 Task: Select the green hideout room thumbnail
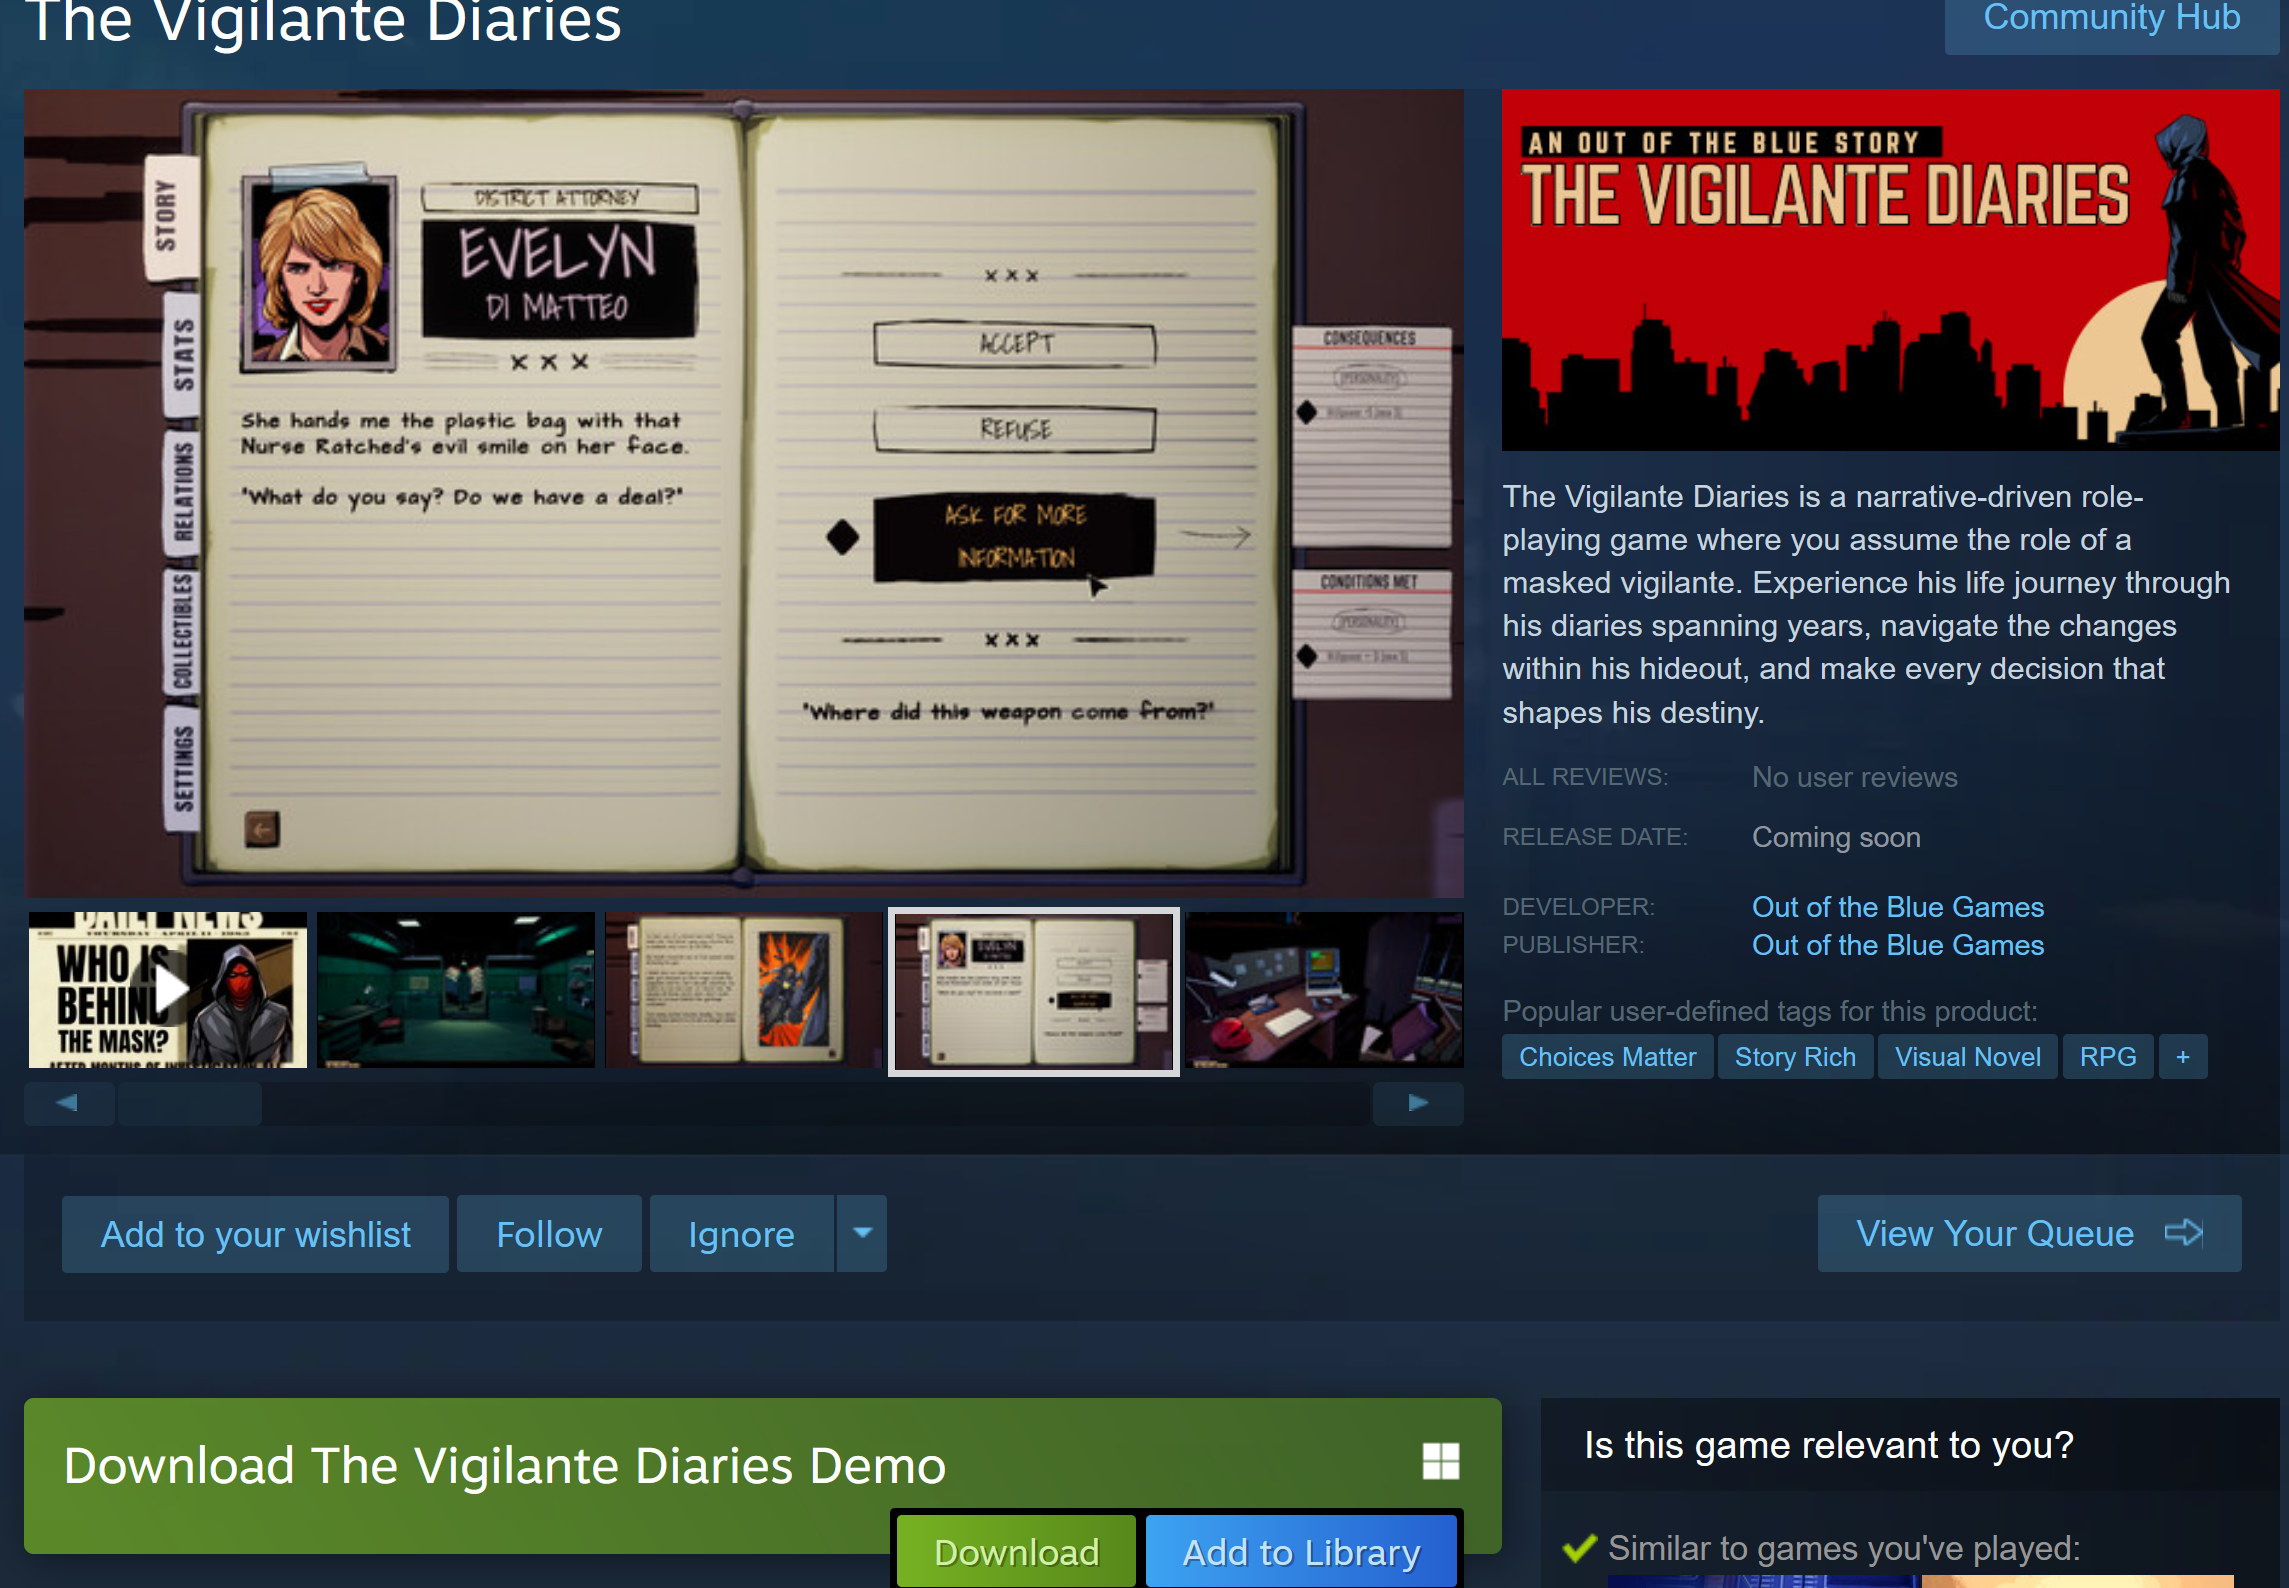[x=456, y=989]
